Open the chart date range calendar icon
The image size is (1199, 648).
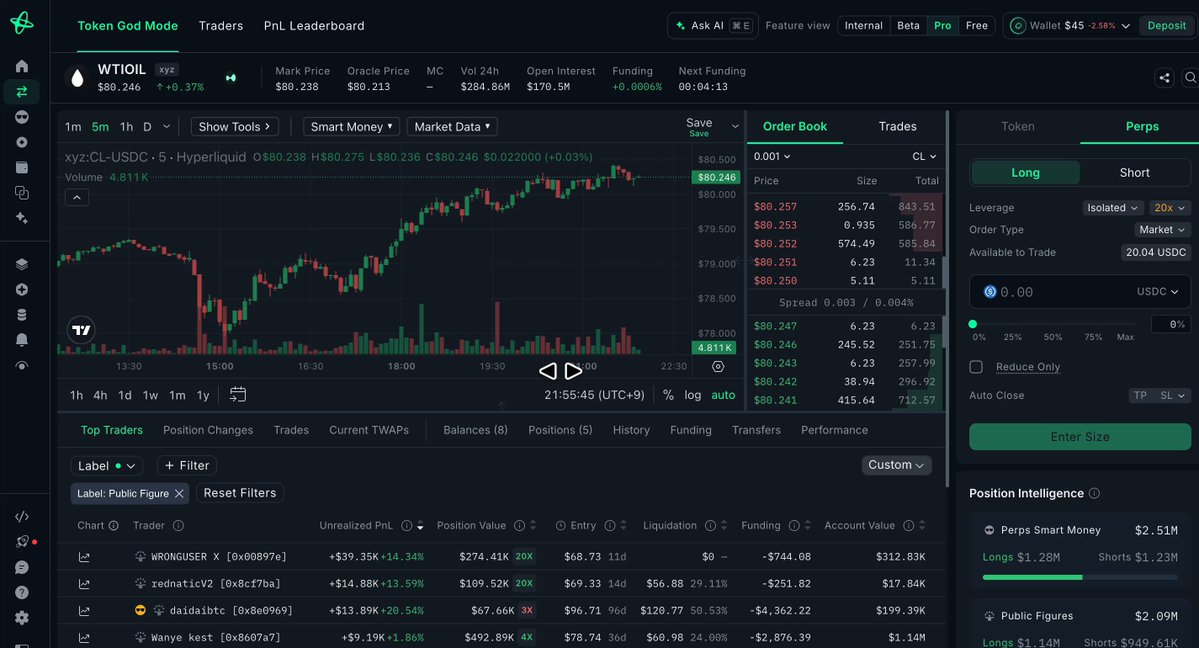click(238, 395)
